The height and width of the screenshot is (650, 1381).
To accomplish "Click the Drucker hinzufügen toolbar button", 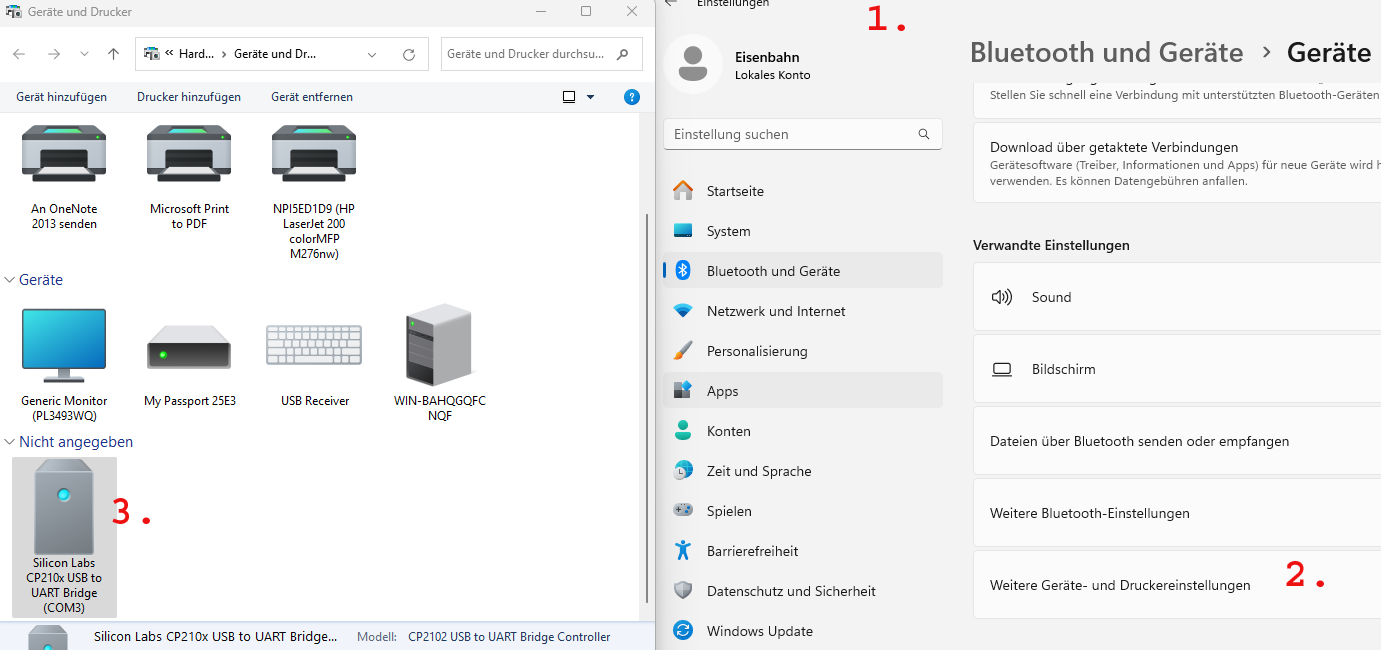I will pyautogui.click(x=189, y=97).
